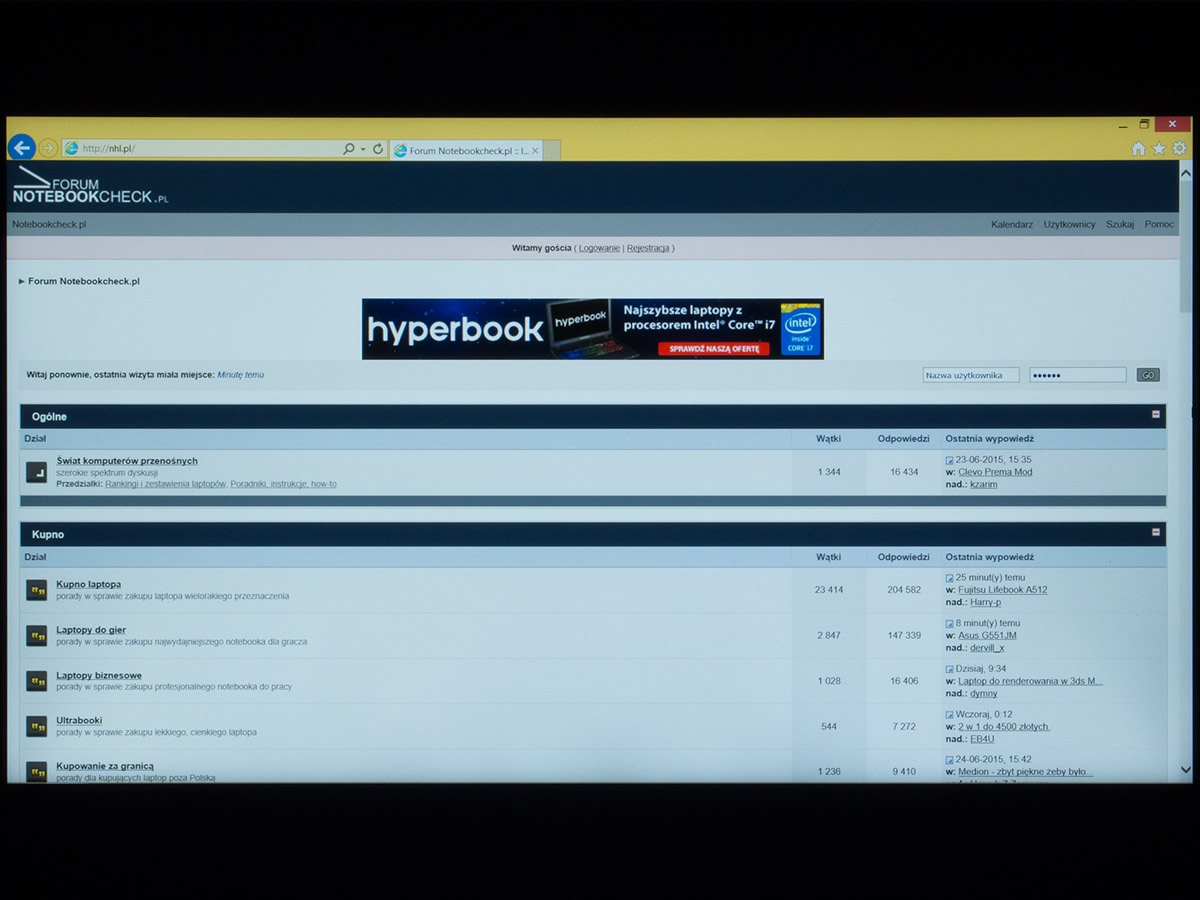This screenshot has width=1200, height=900.
Task: Click the scroll down arrow of the page scrollbar
Action: click(1186, 770)
